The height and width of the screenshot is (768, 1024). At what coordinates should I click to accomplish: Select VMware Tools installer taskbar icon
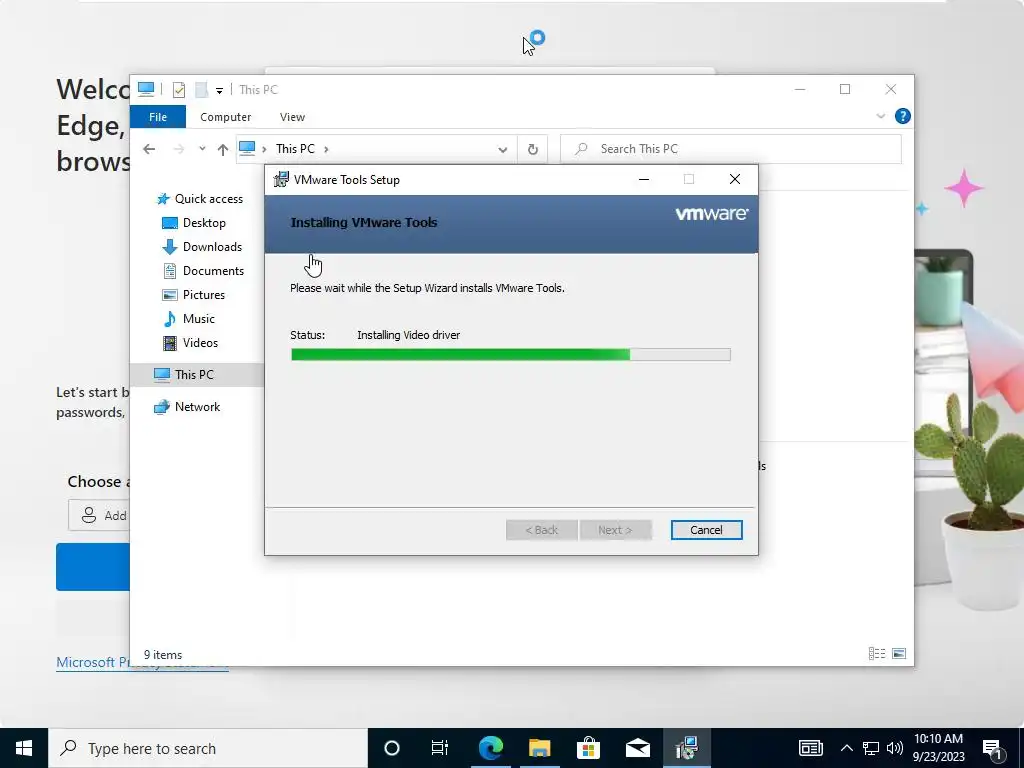pyautogui.click(x=686, y=748)
